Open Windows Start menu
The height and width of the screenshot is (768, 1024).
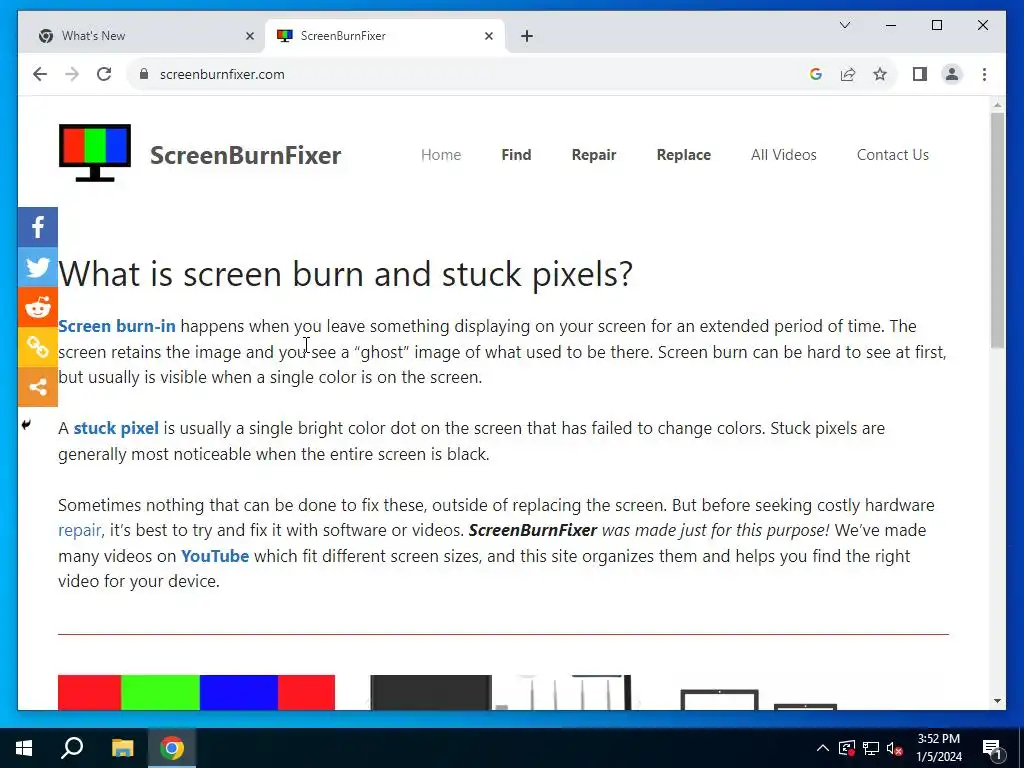tap(24, 748)
